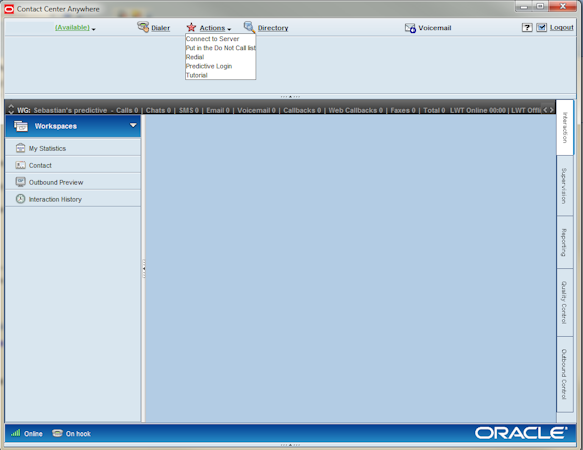Click Email 0 in status bar
583x450 pixels.
coord(218,110)
